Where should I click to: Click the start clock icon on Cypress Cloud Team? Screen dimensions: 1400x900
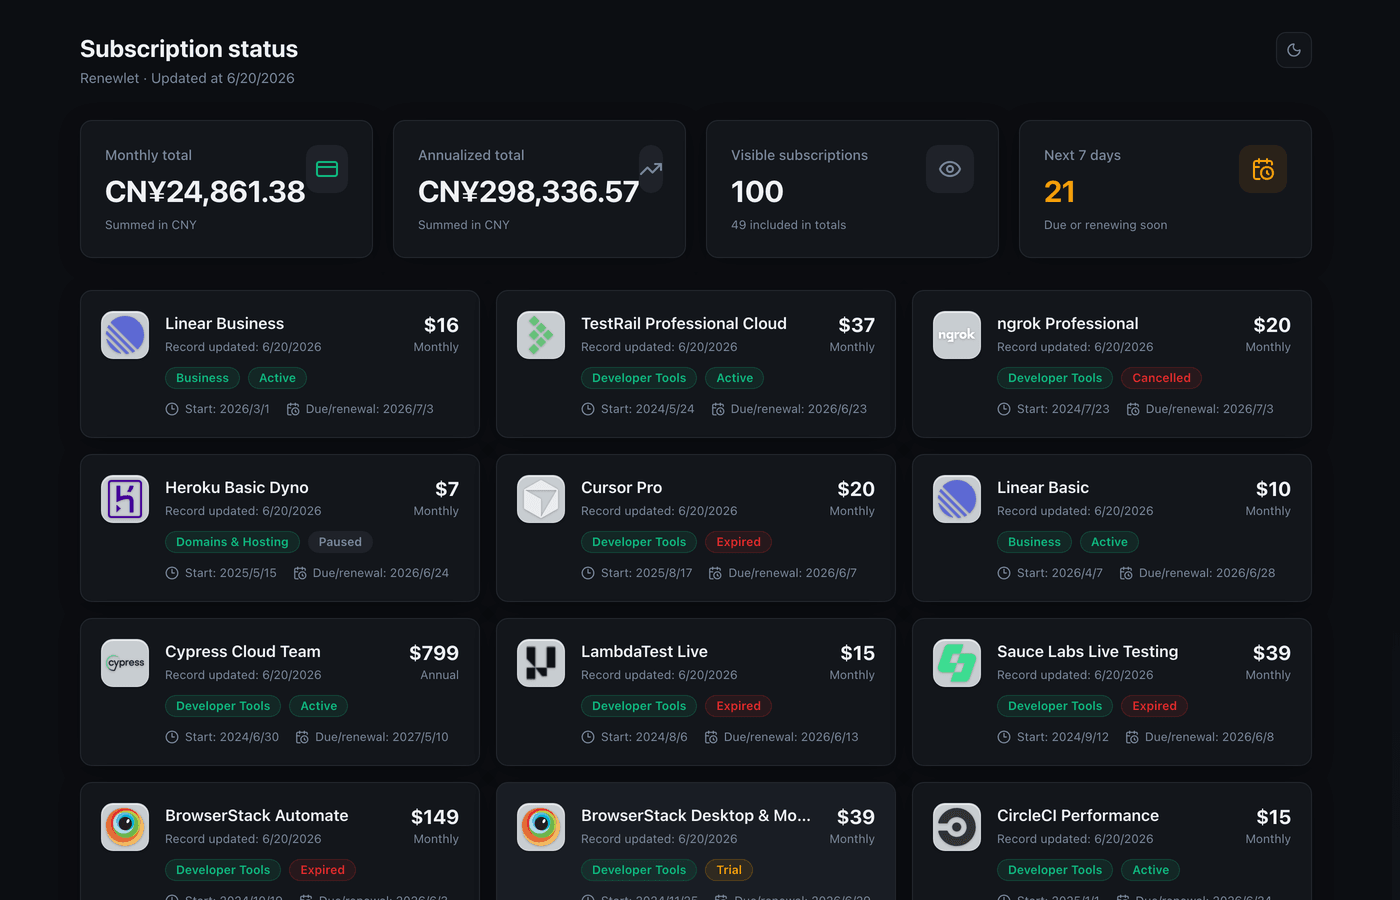pyautogui.click(x=172, y=737)
